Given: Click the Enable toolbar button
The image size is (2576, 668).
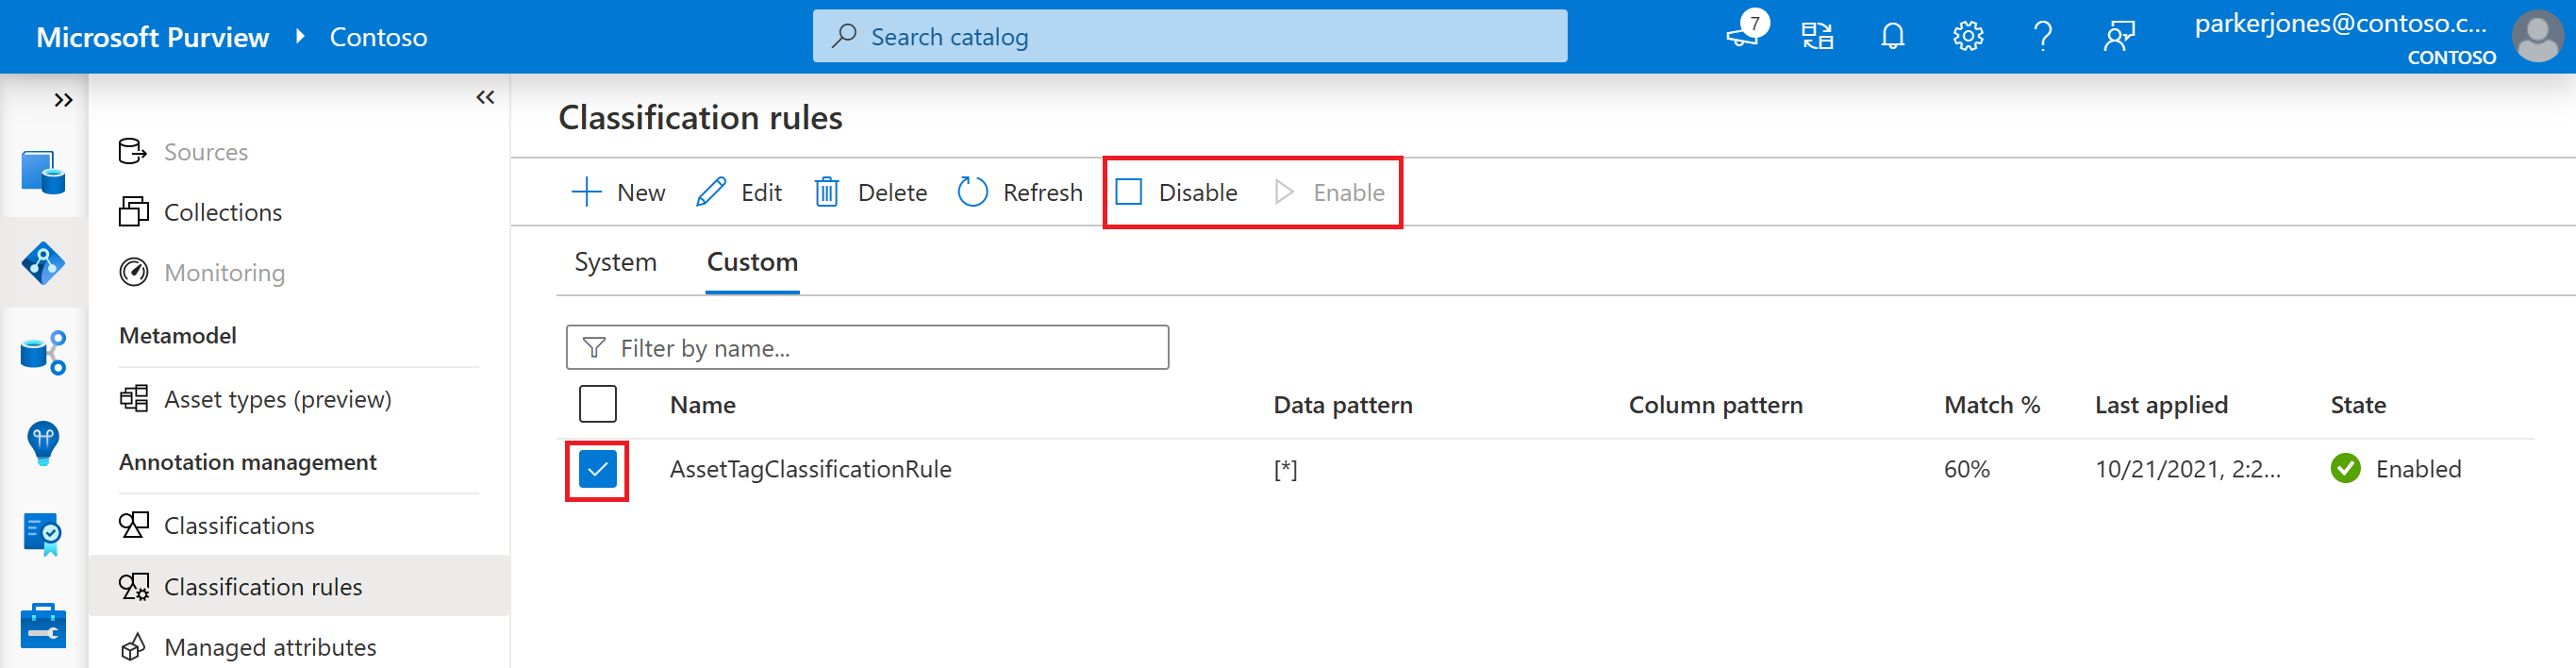Looking at the screenshot, I should coord(1329,192).
